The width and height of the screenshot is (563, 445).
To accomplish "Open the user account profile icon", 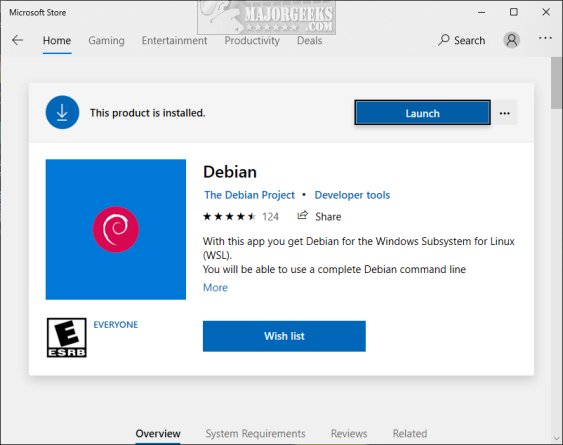I will (x=511, y=40).
